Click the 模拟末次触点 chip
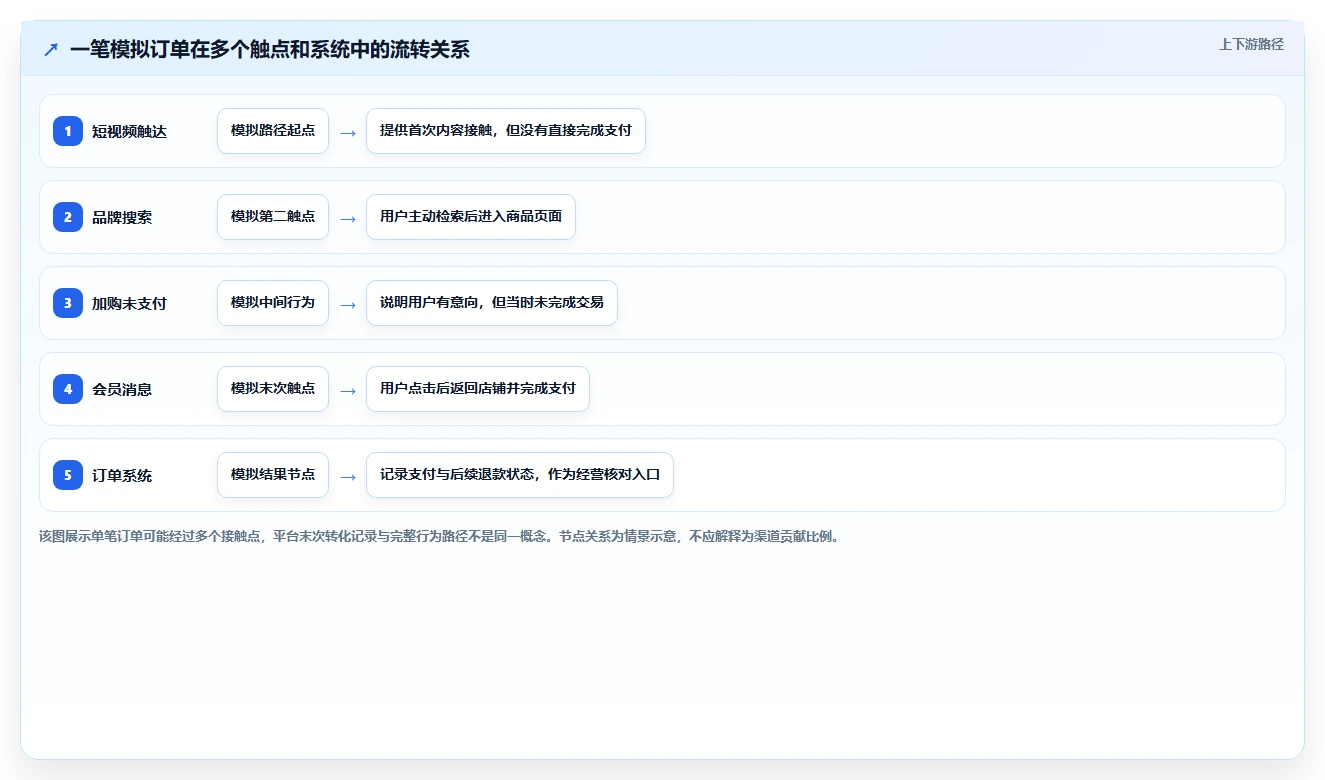The height and width of the screenshot is (780, 1325). [273, 389]
